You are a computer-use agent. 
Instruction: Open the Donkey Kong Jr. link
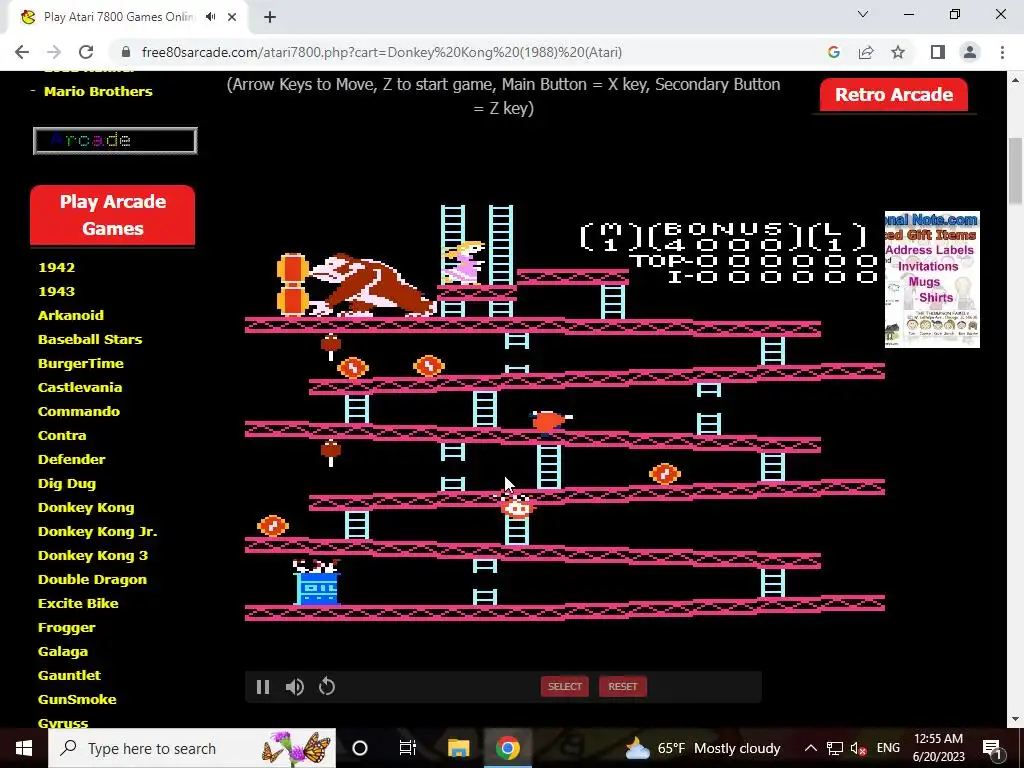97,532
